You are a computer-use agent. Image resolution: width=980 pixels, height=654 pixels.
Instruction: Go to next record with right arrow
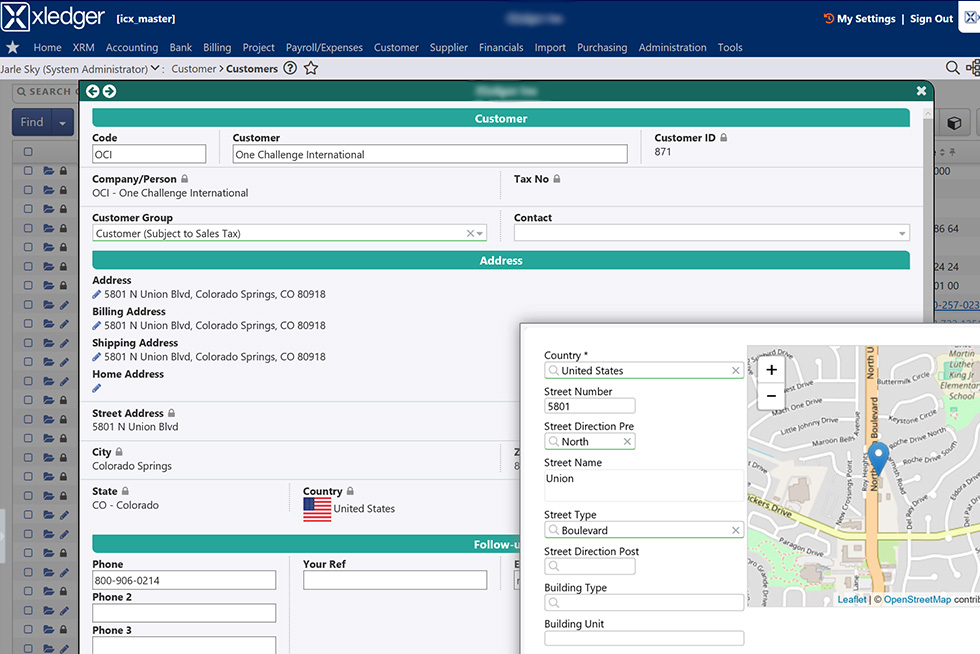(x=109, y=91)
